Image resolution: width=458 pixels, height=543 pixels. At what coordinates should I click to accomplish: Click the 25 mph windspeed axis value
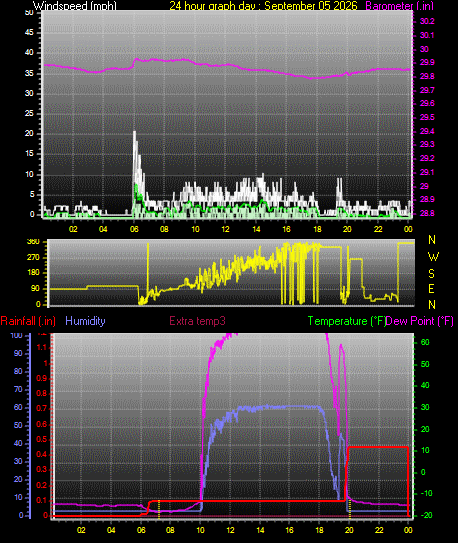29,114
